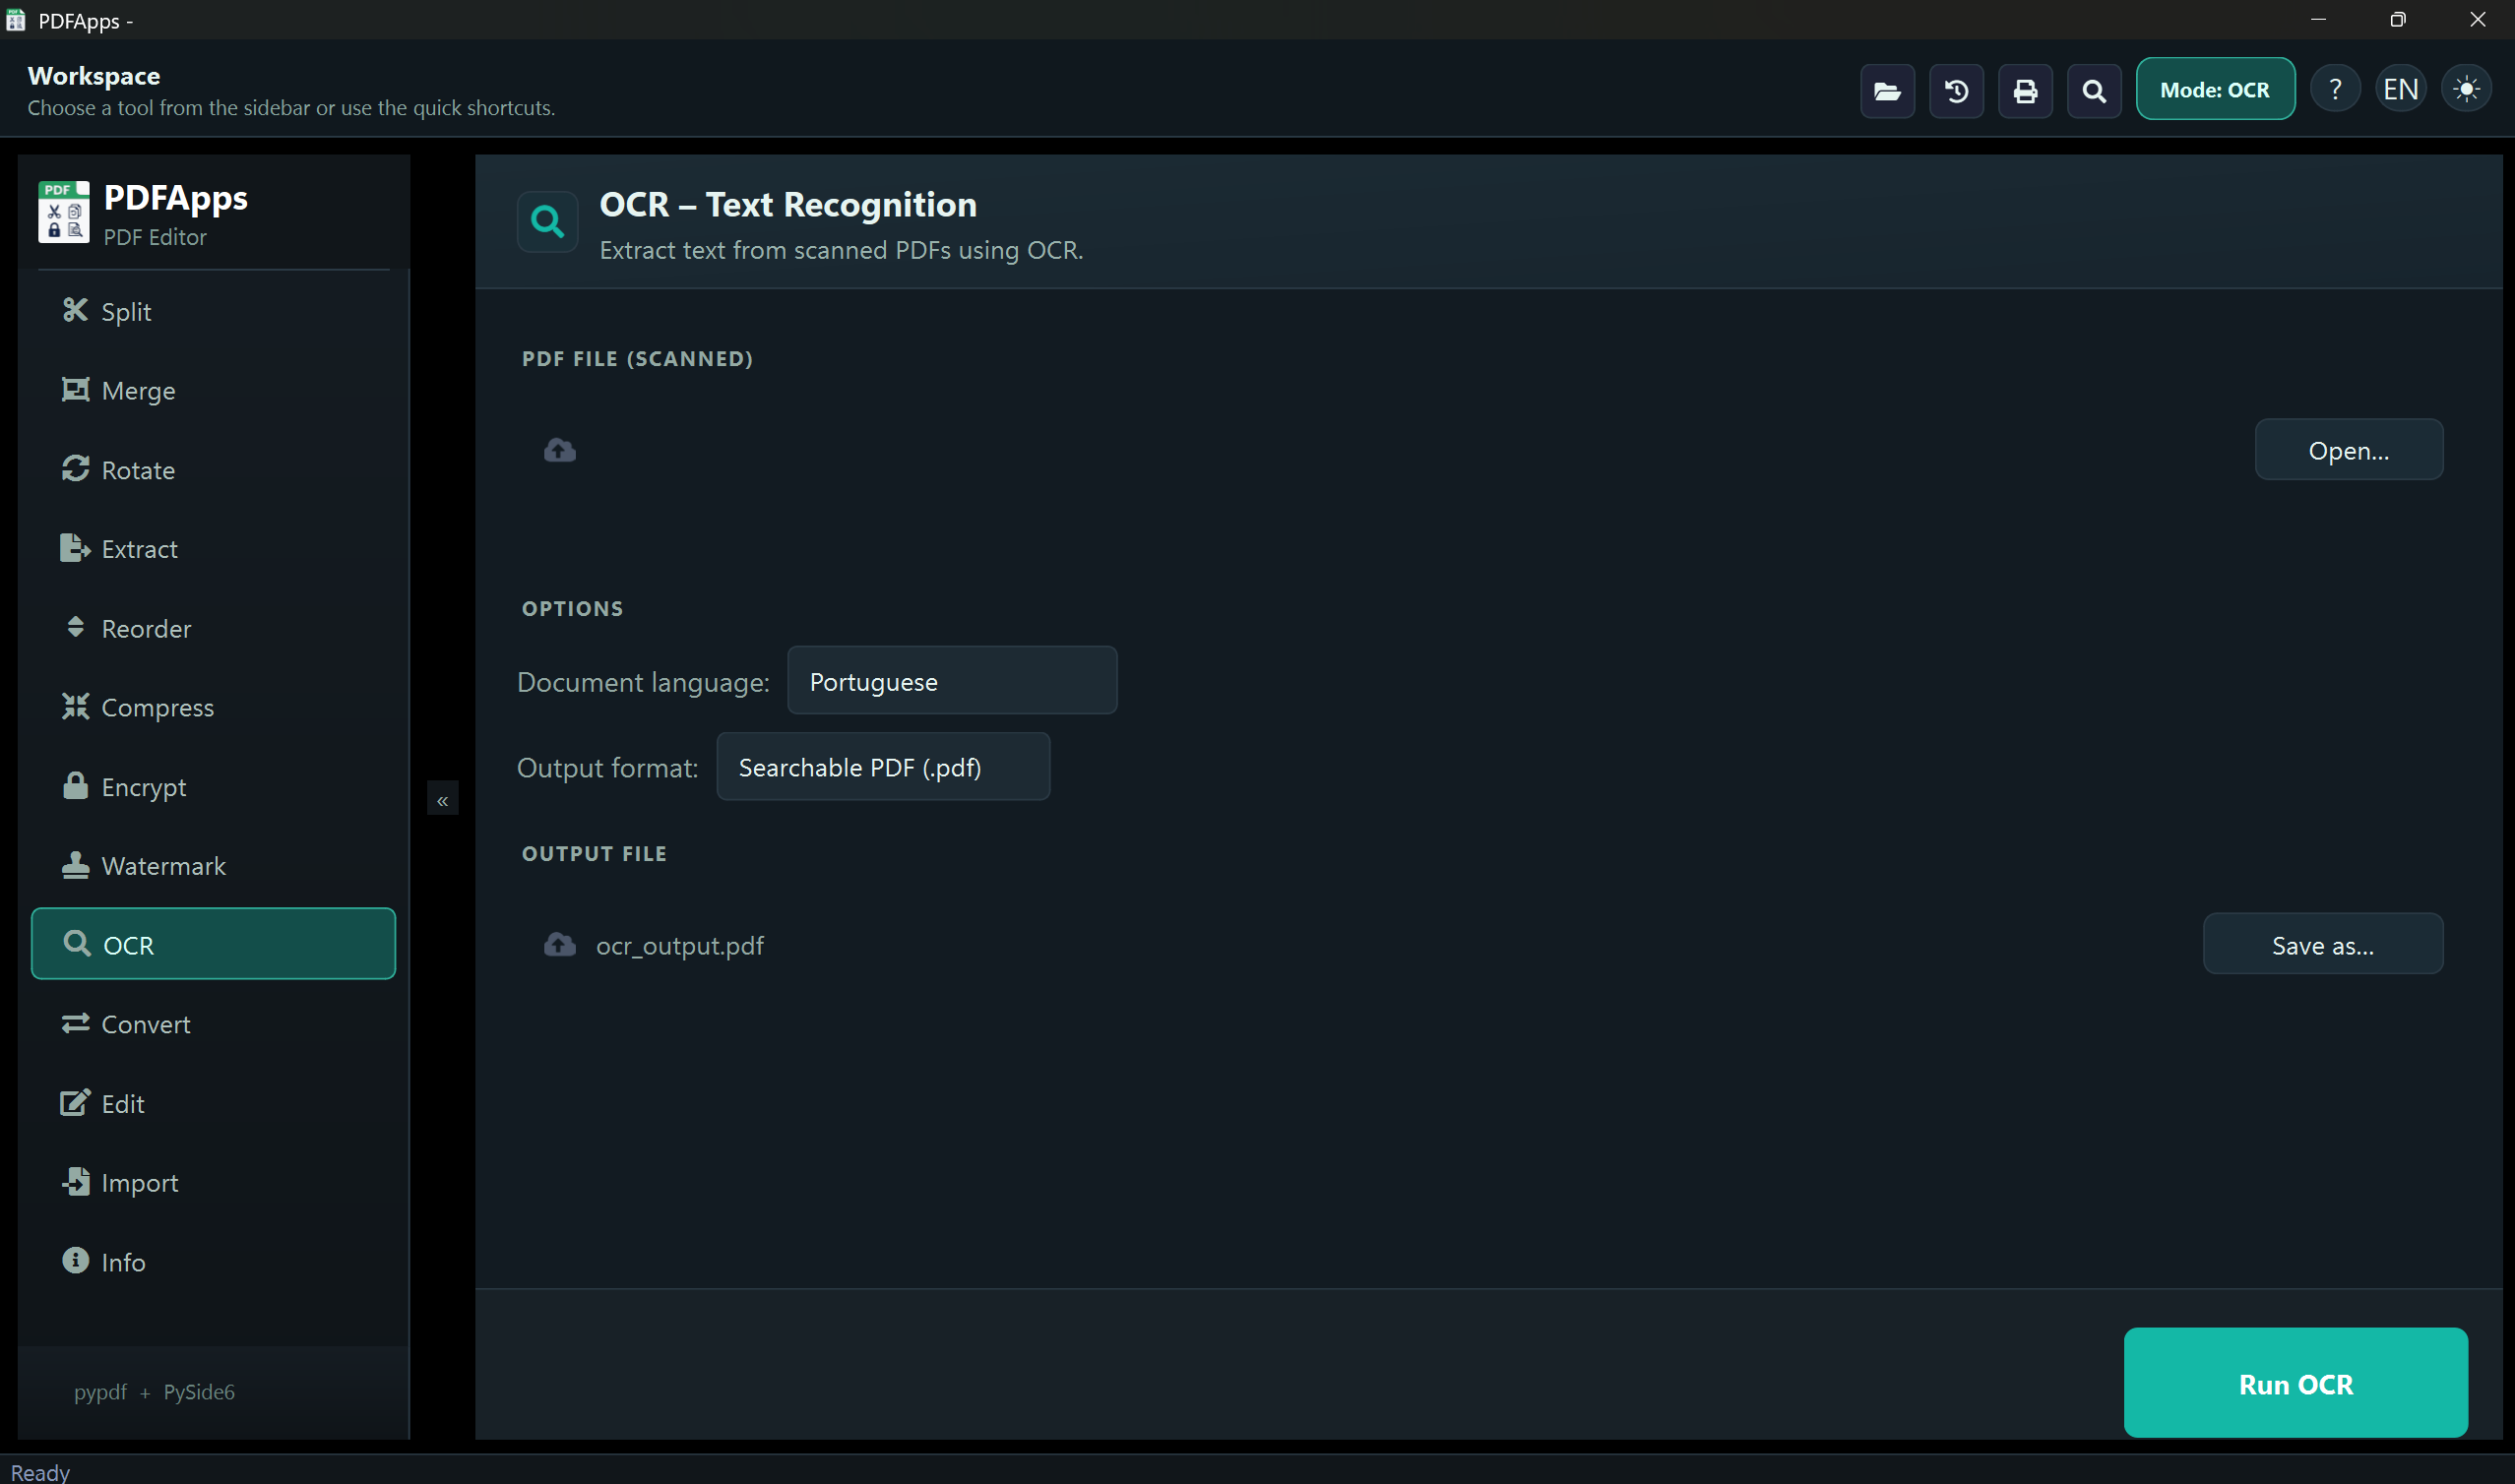Select the Rotate tool in sidebar
2515x1484 pixels.
coord(213,470)
